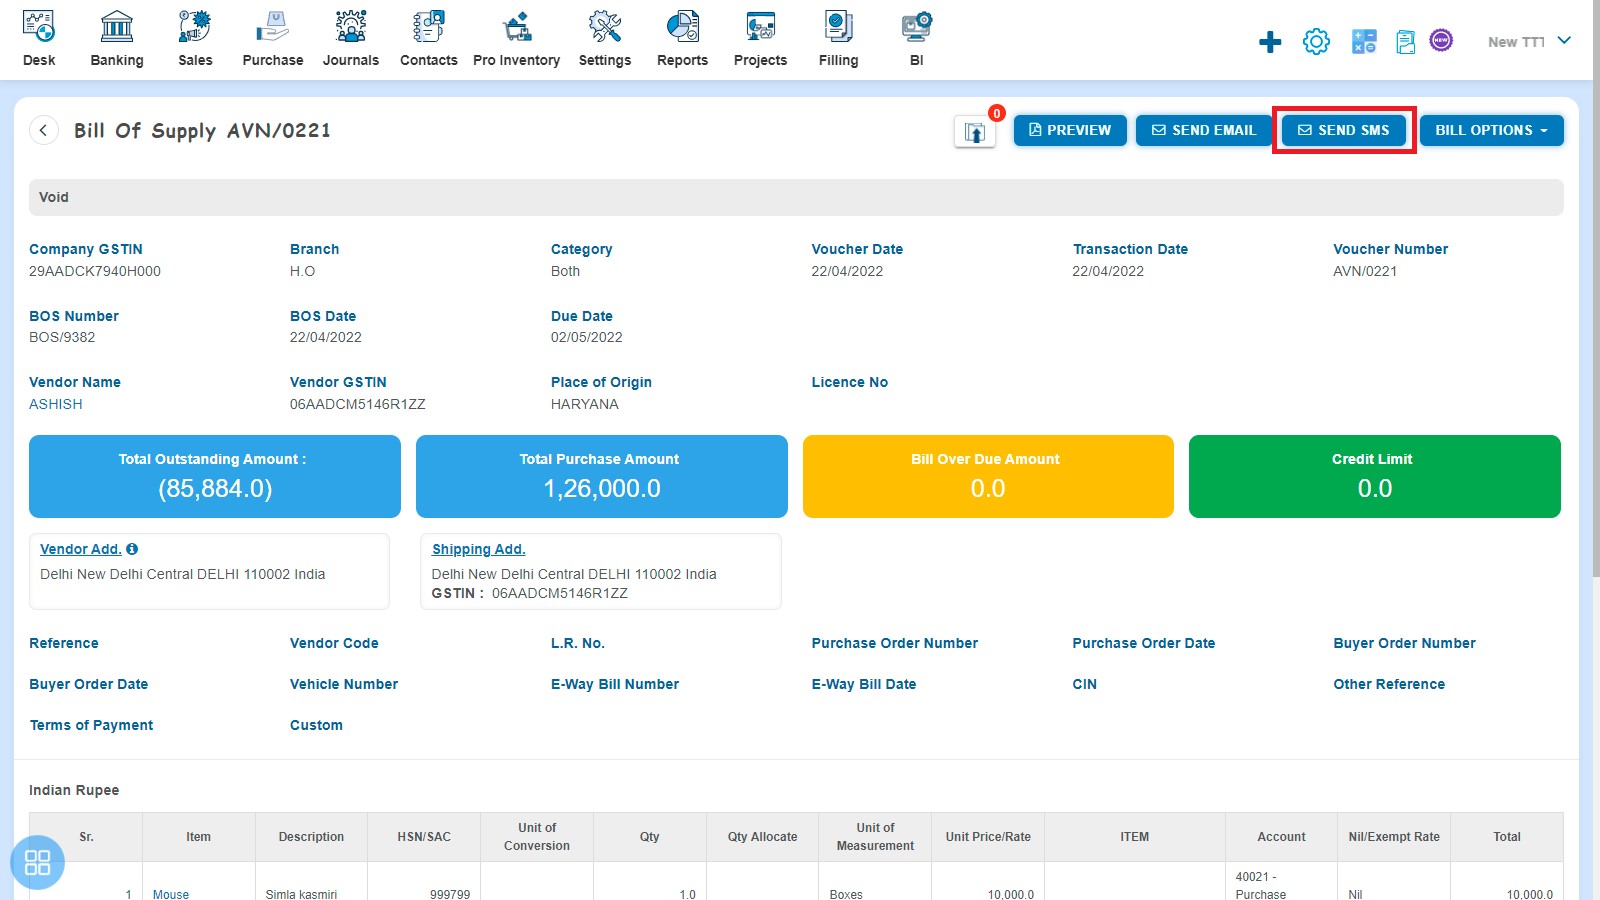1600x900 pixels.
Task: Click the Credit Limit card
Action: pyautogui.click(x=1375, y=476)
